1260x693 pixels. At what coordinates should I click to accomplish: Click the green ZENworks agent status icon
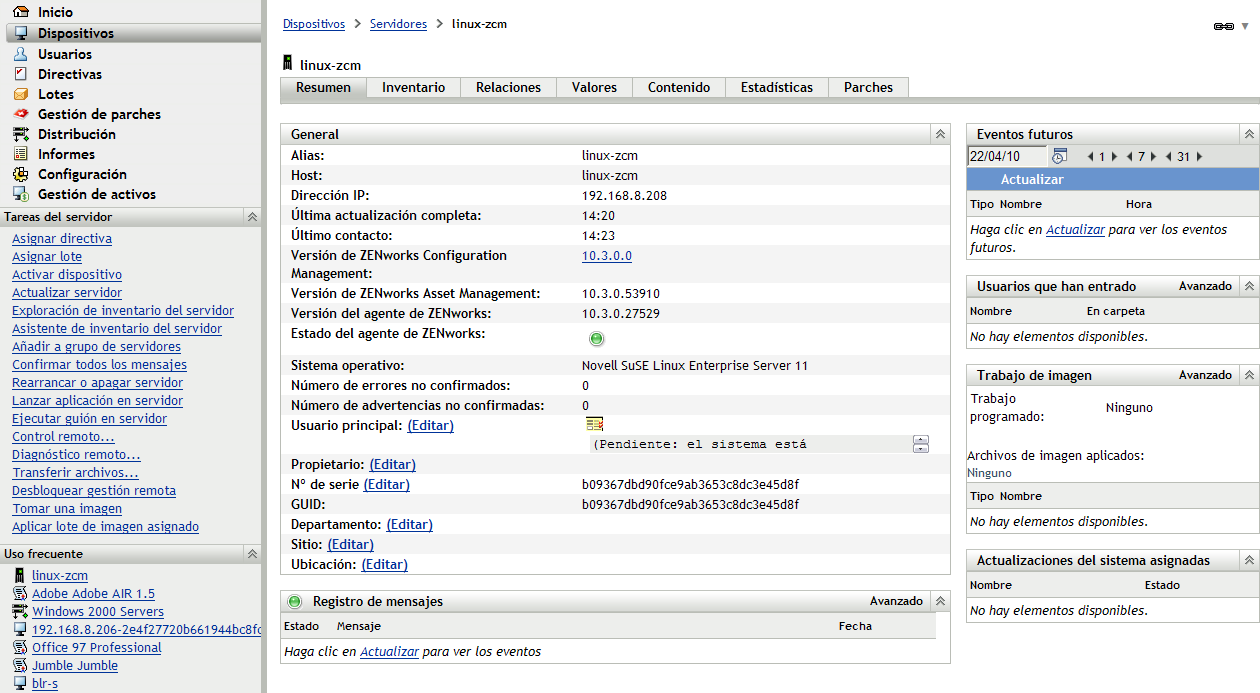point(597,338)
